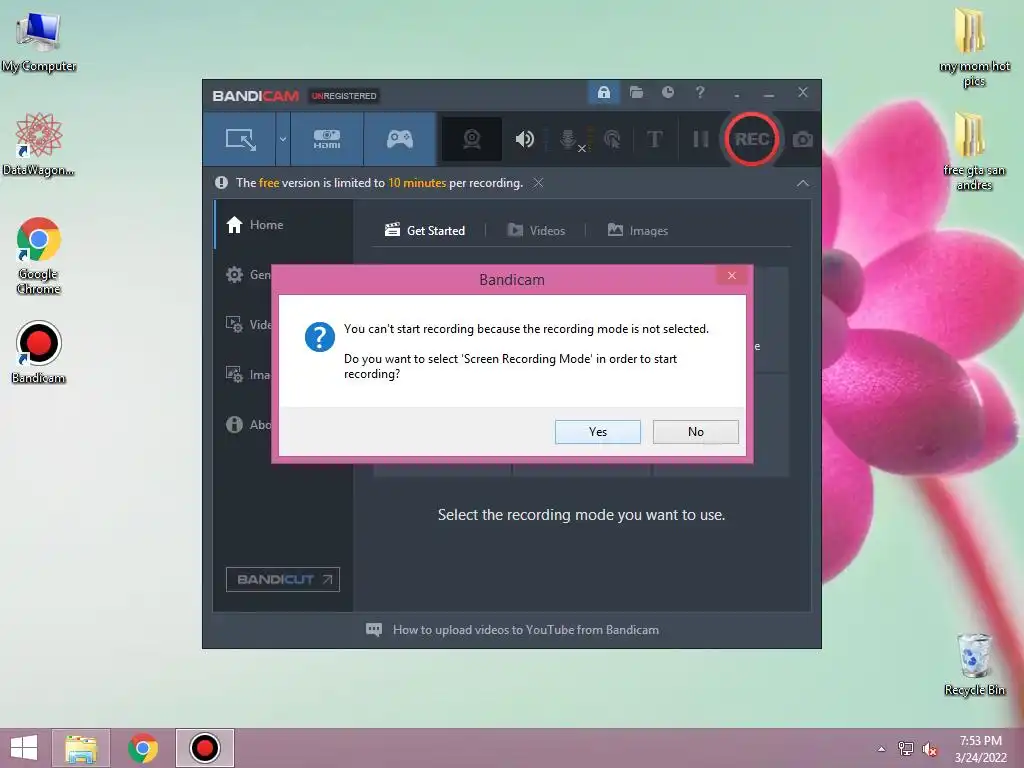The image size is (1024, 768).
Task: Dismiss the free version notice
Action: coord(538,183)
